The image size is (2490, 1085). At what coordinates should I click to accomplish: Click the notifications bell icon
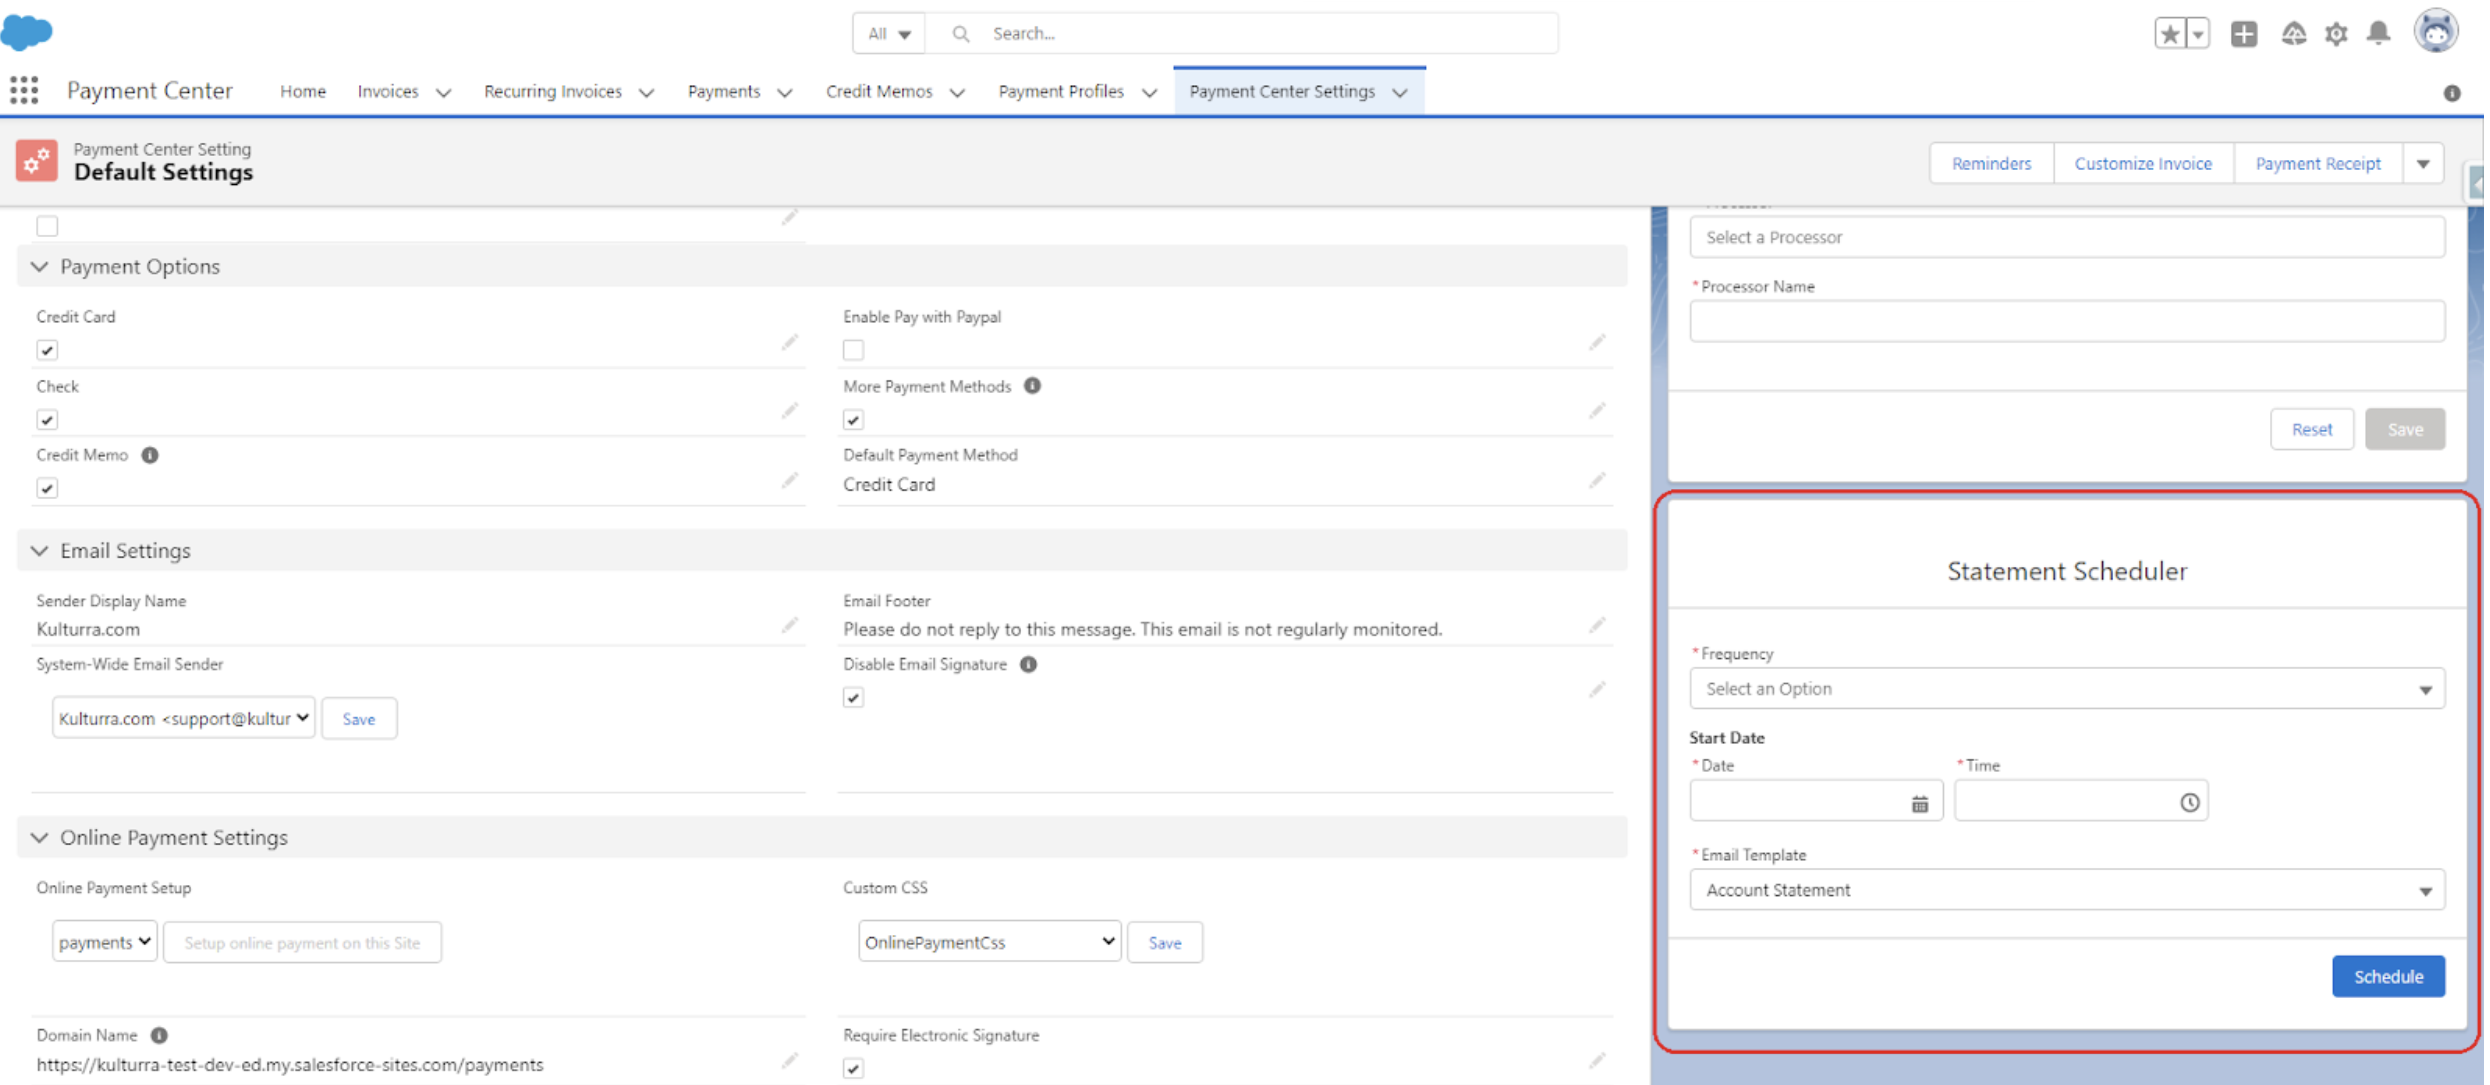click(2377, 34)
